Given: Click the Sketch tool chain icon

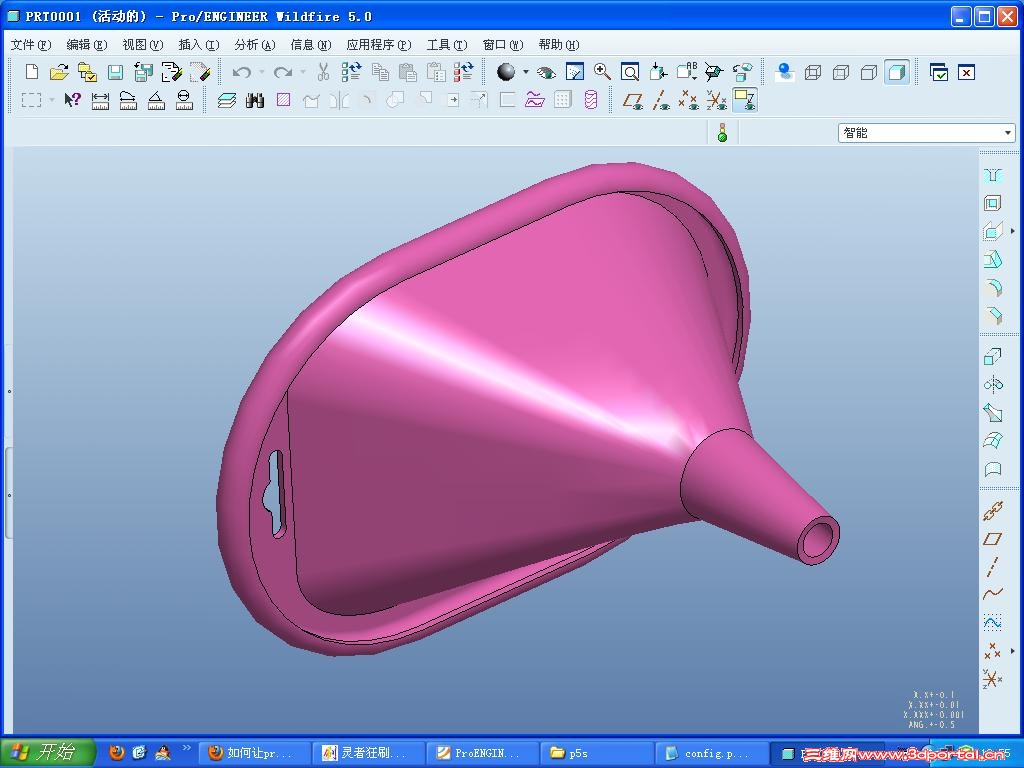Looking at the screenshot, I should (x=993, y=511).
